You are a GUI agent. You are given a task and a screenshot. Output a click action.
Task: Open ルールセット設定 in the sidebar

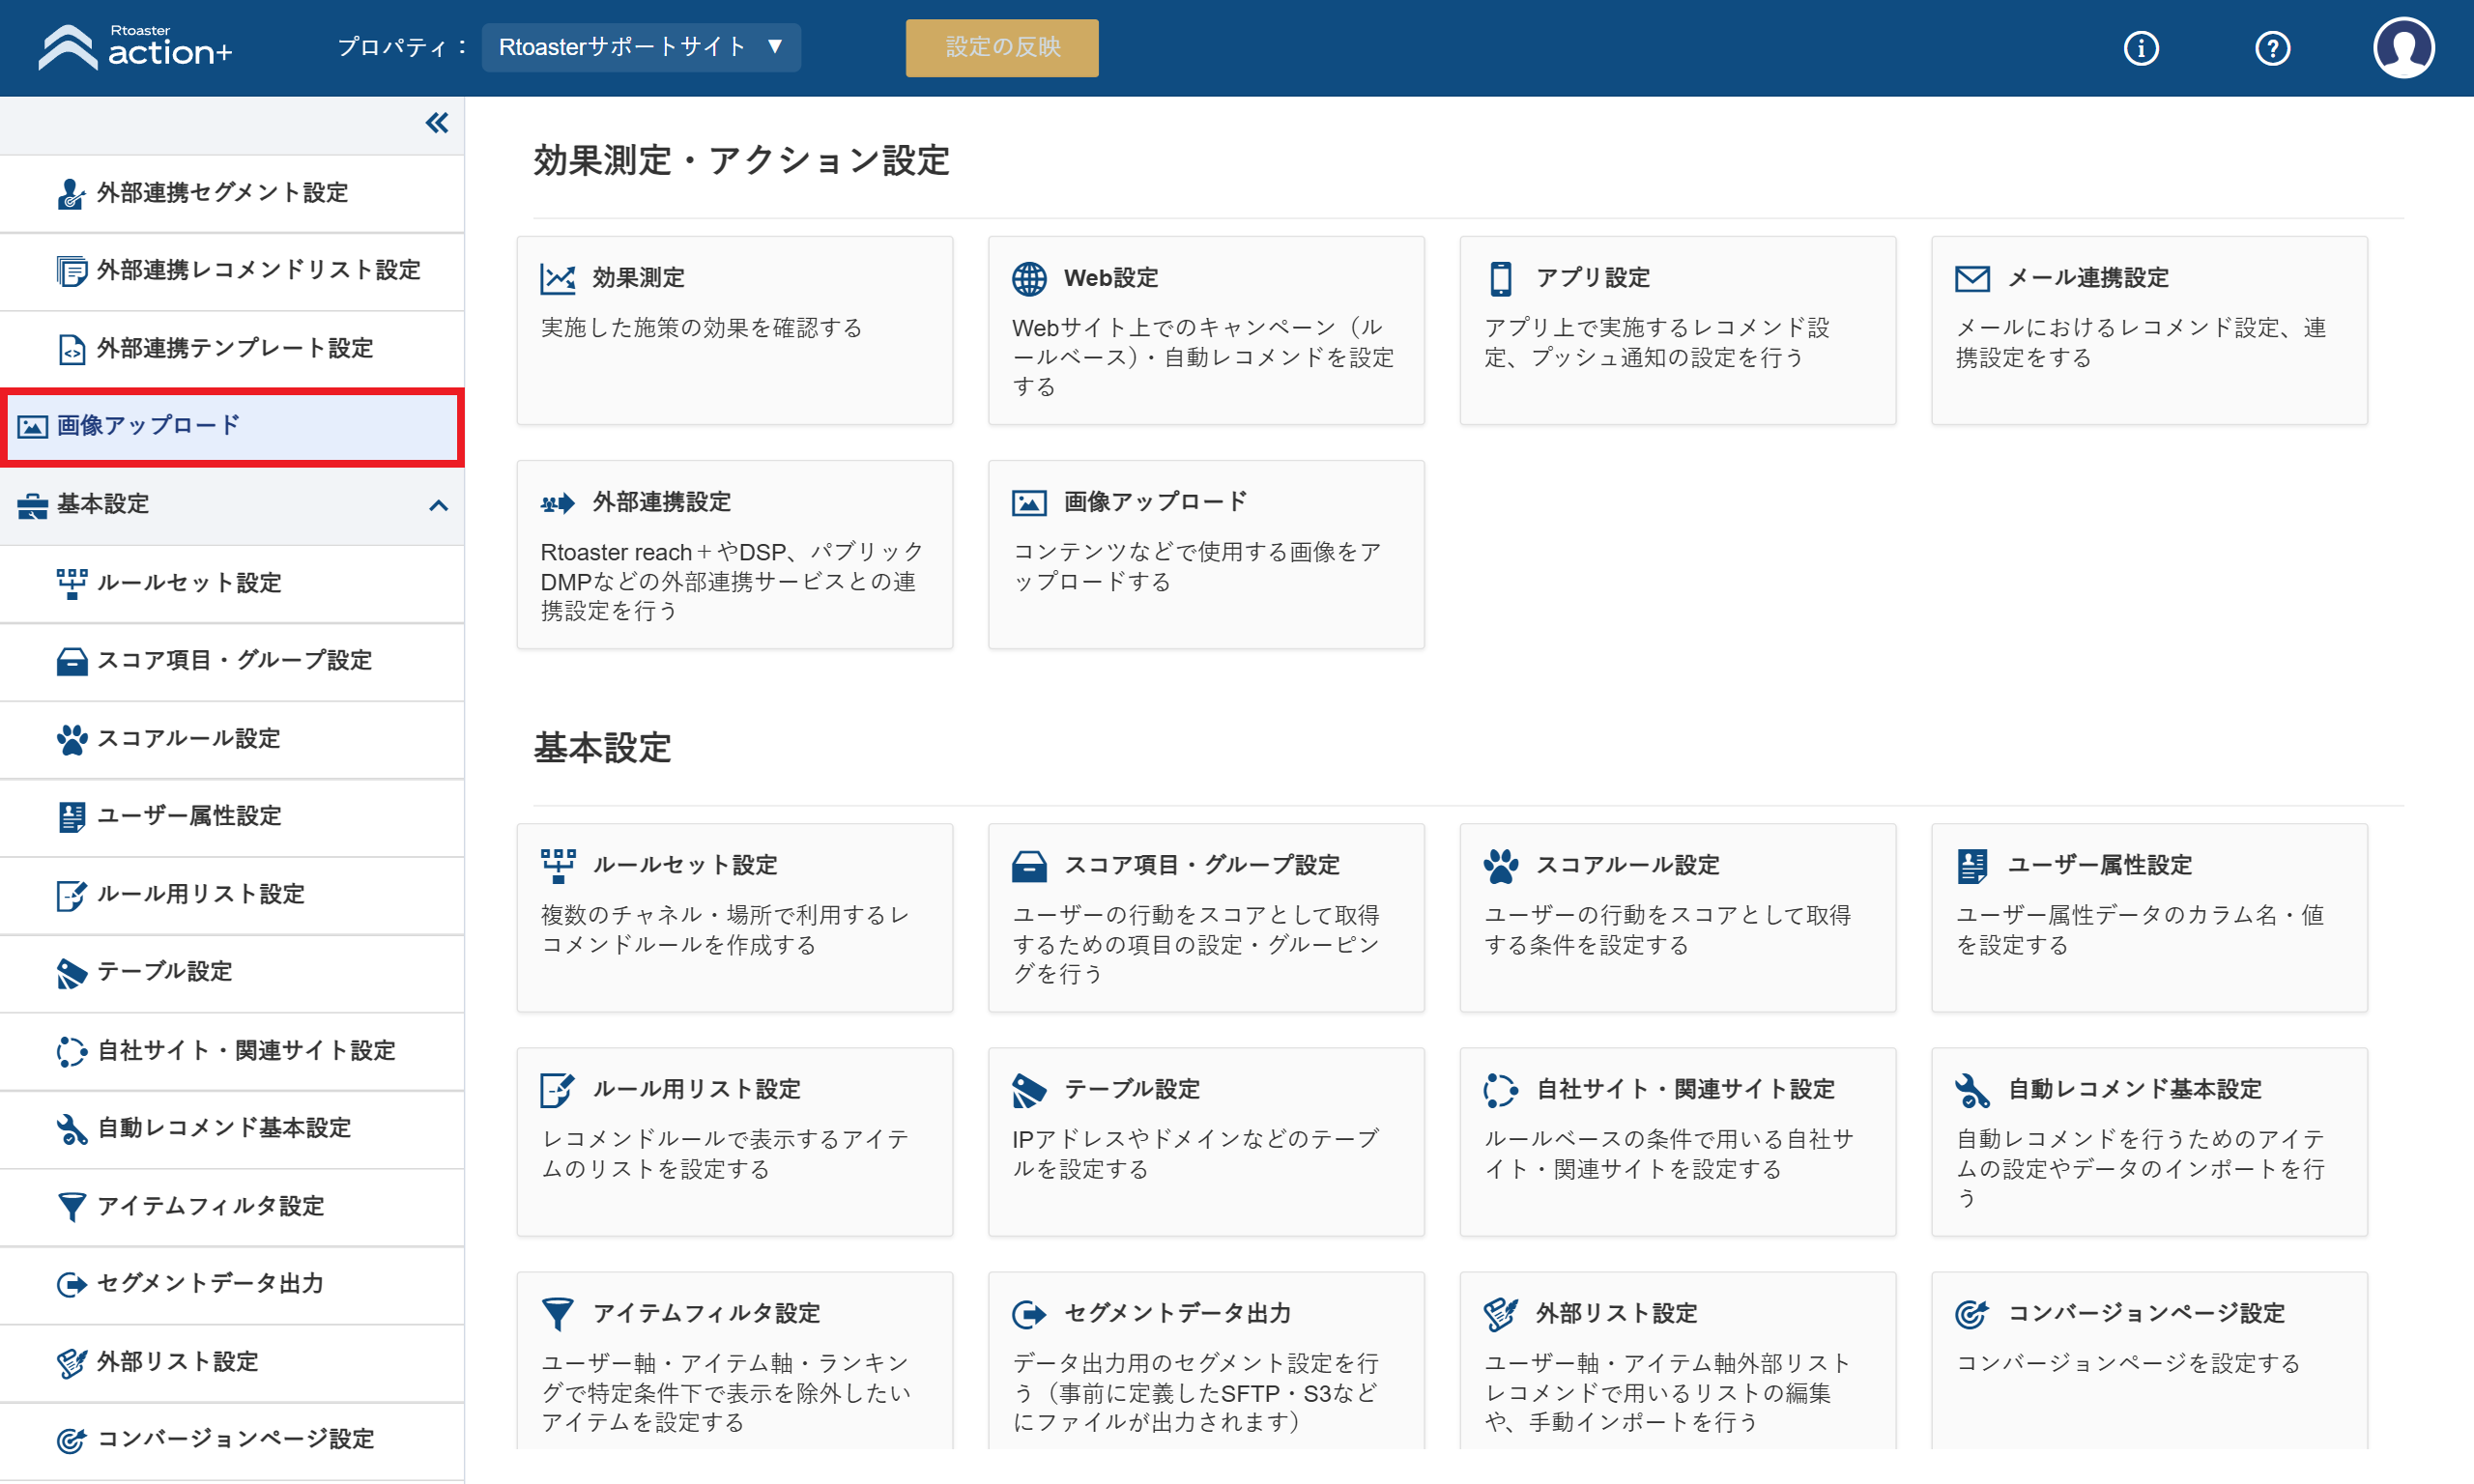pyautogui.click(x=232, y=583)
